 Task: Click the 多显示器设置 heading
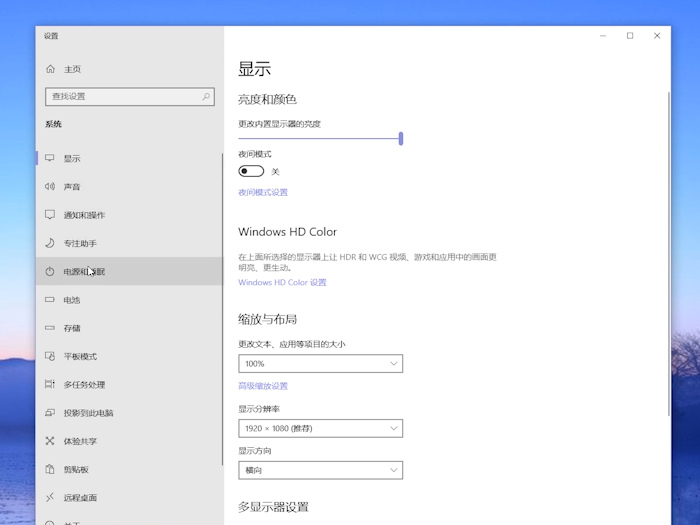point(273,507)
